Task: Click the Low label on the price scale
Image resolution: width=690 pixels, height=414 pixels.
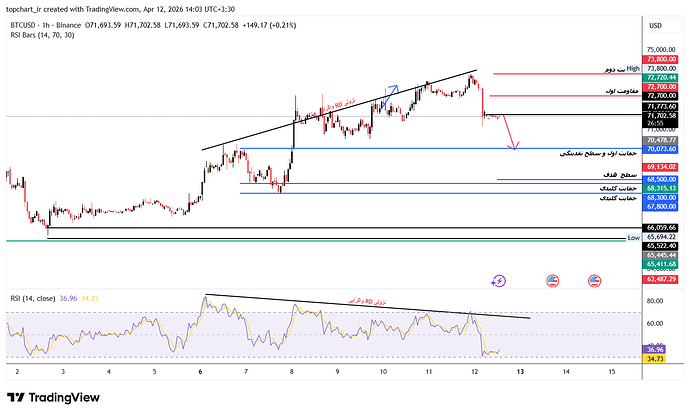Action: click(x=633, y=238)
